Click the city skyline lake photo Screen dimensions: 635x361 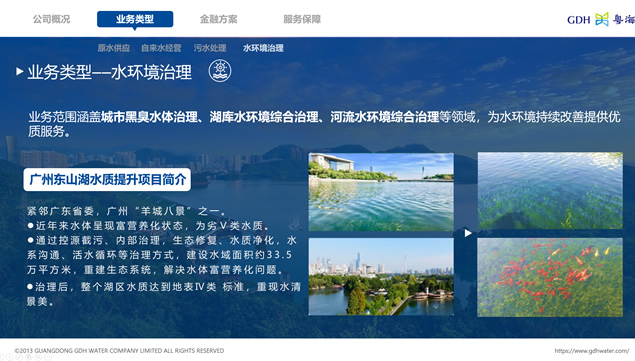pos(381,277)
